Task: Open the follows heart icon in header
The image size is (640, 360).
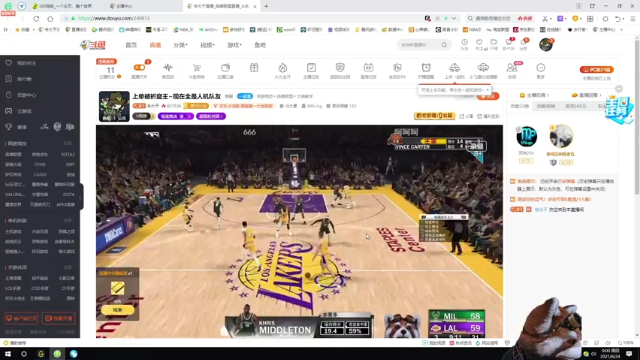Action: coord(479,44)
